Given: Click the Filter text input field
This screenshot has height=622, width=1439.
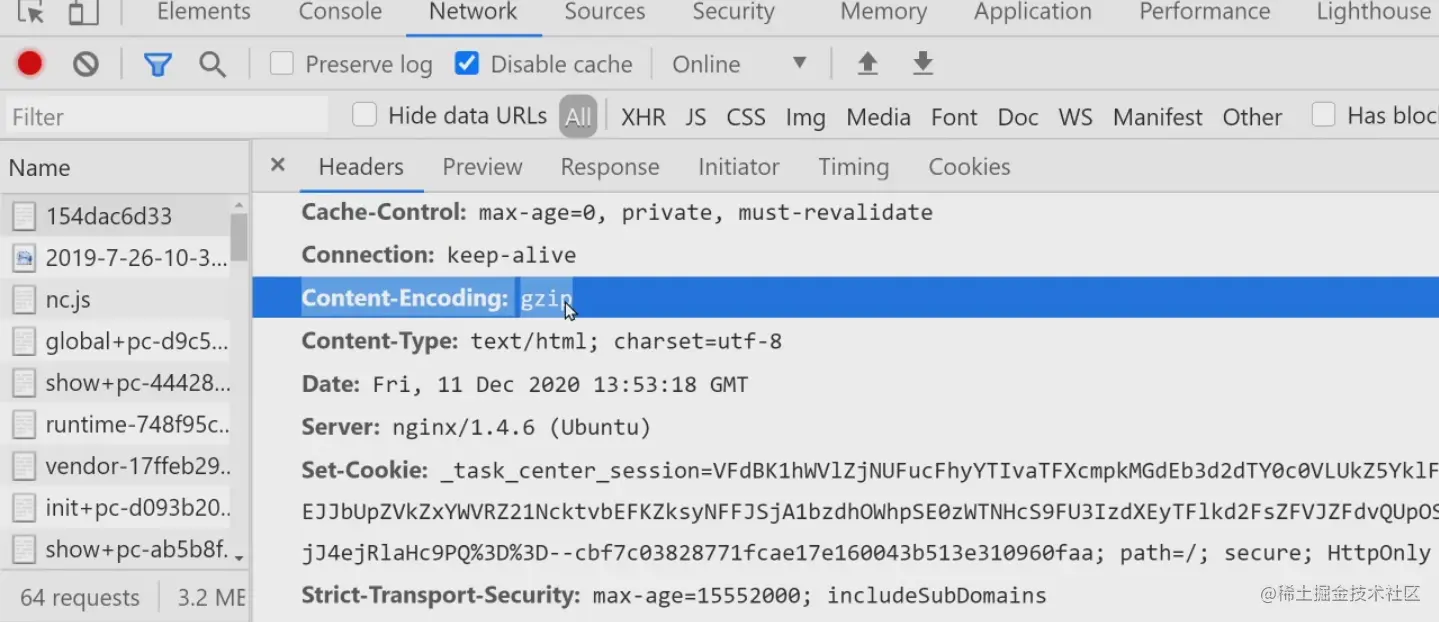Looking at the screenshot, I should [x=166, y=117].
